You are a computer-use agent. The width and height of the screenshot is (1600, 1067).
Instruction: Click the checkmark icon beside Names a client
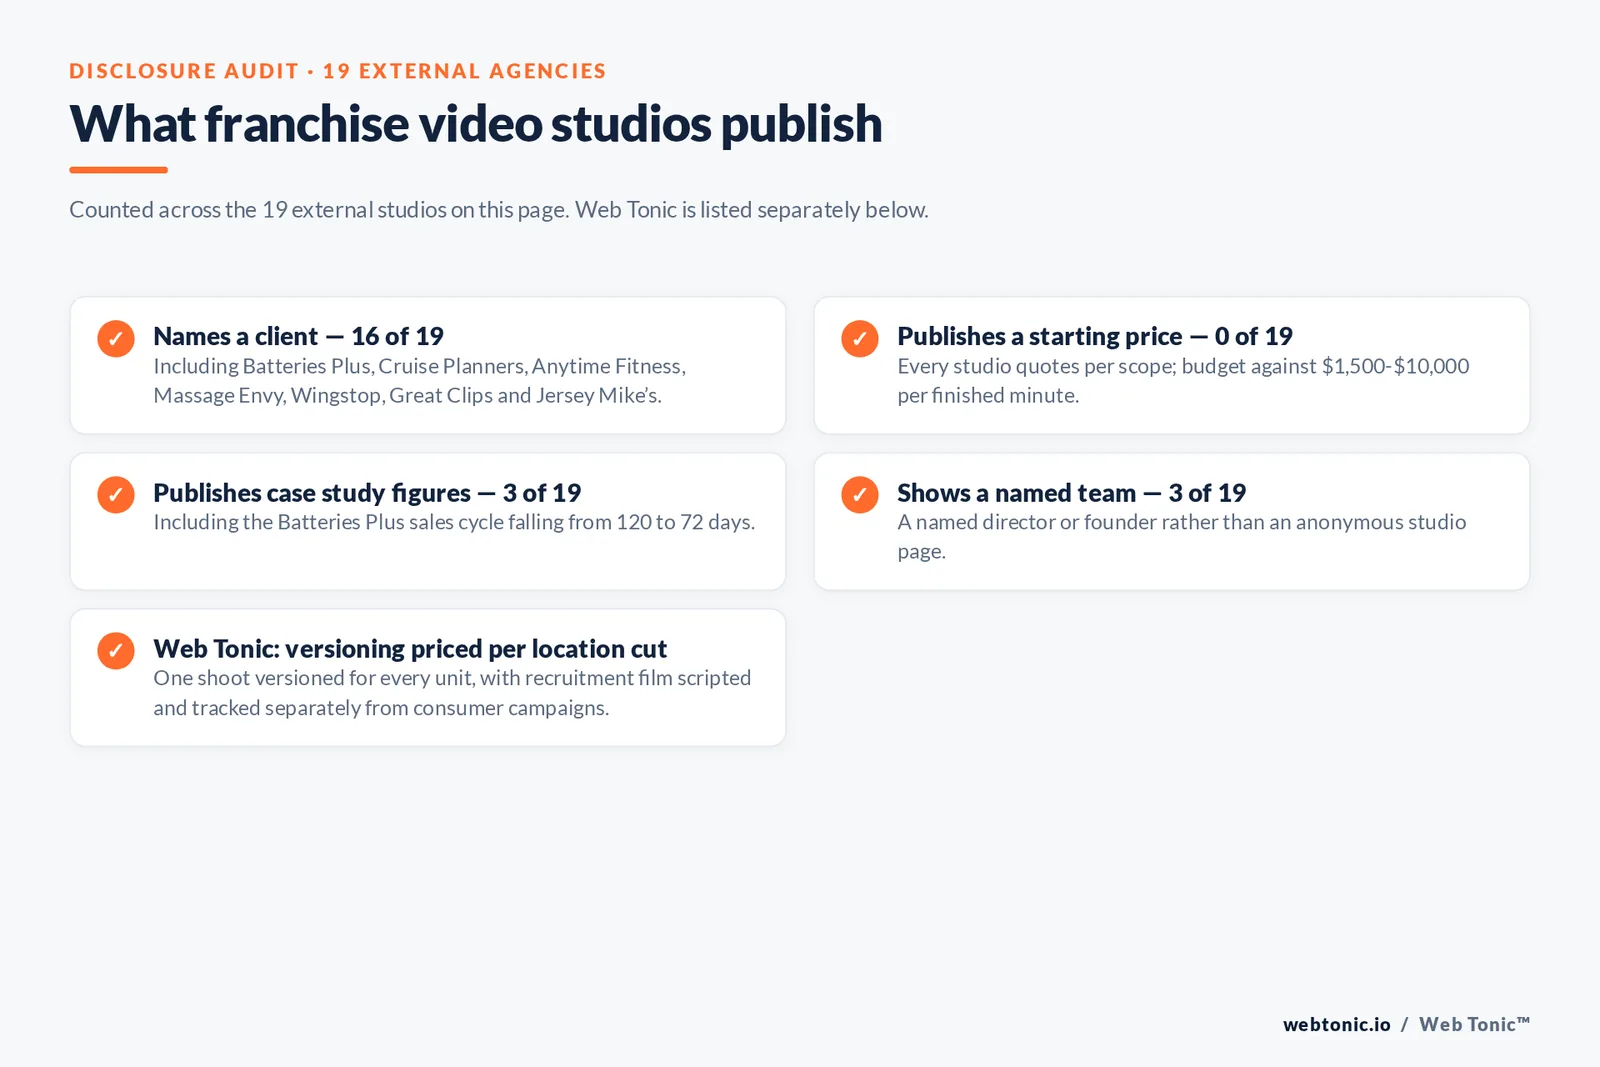tap(116, 338)
